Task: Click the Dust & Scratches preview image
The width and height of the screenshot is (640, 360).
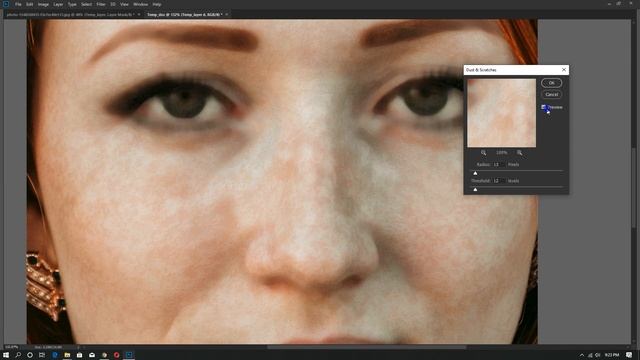Action: 501,113
